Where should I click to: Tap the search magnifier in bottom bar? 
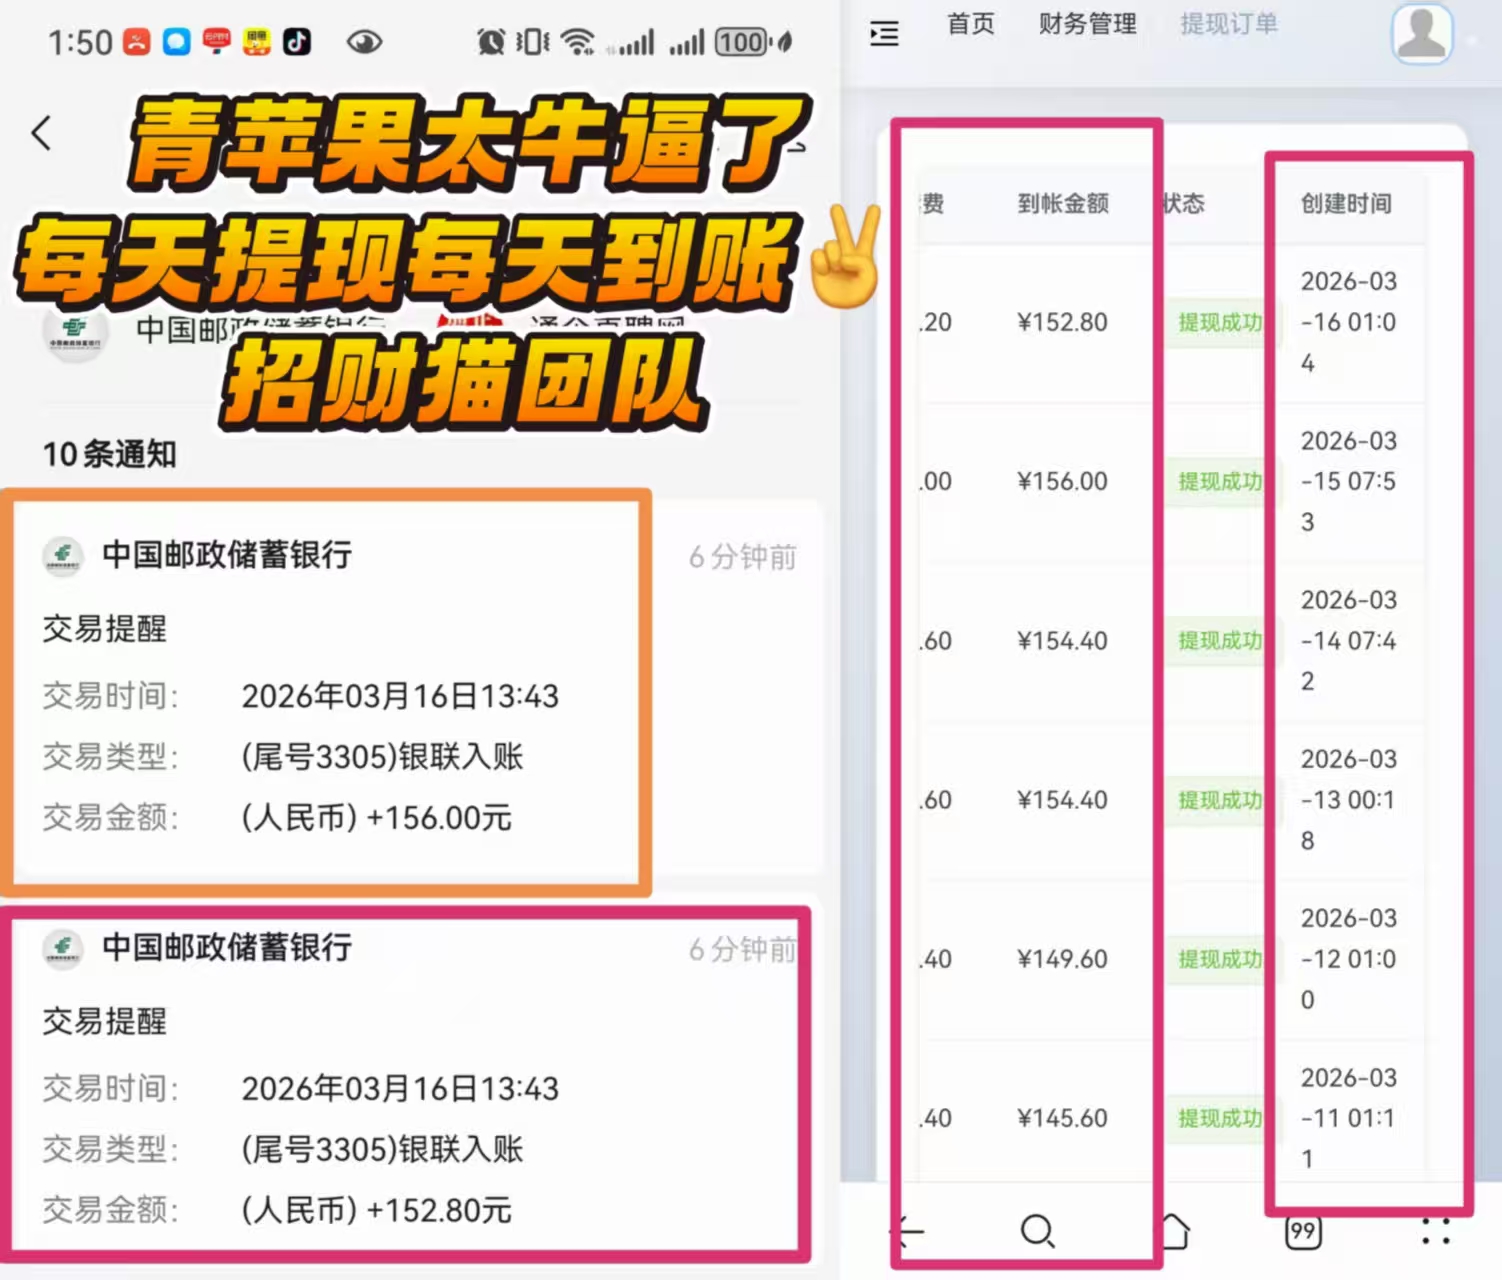[1038, 1232]
